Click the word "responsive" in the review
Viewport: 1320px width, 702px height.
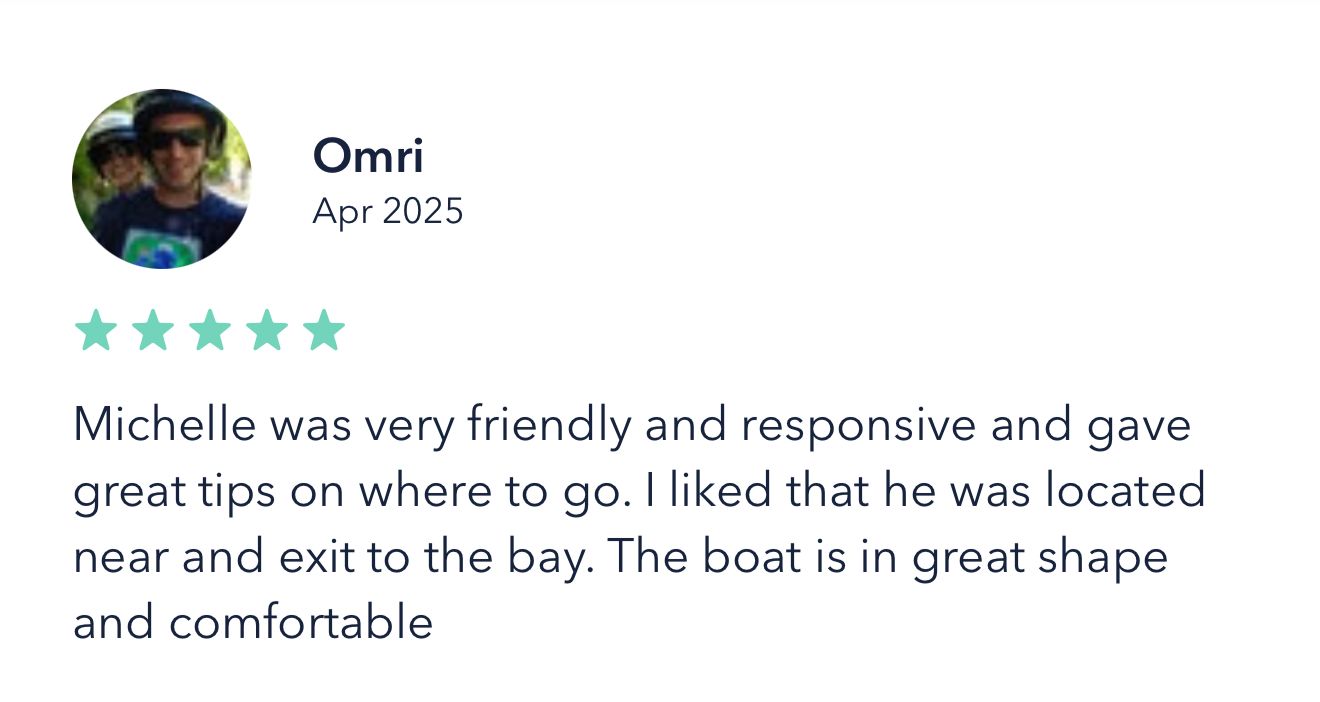coord(858,425)
